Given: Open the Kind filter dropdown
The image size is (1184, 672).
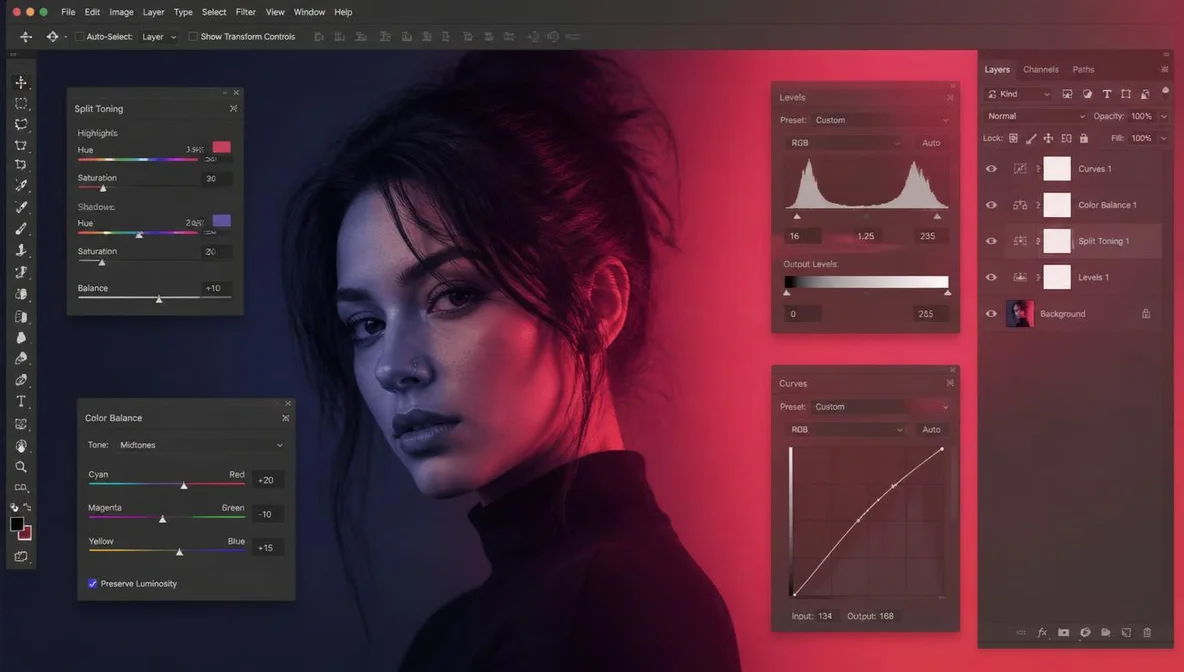Looking at the screenshot, I should 1019,94.
